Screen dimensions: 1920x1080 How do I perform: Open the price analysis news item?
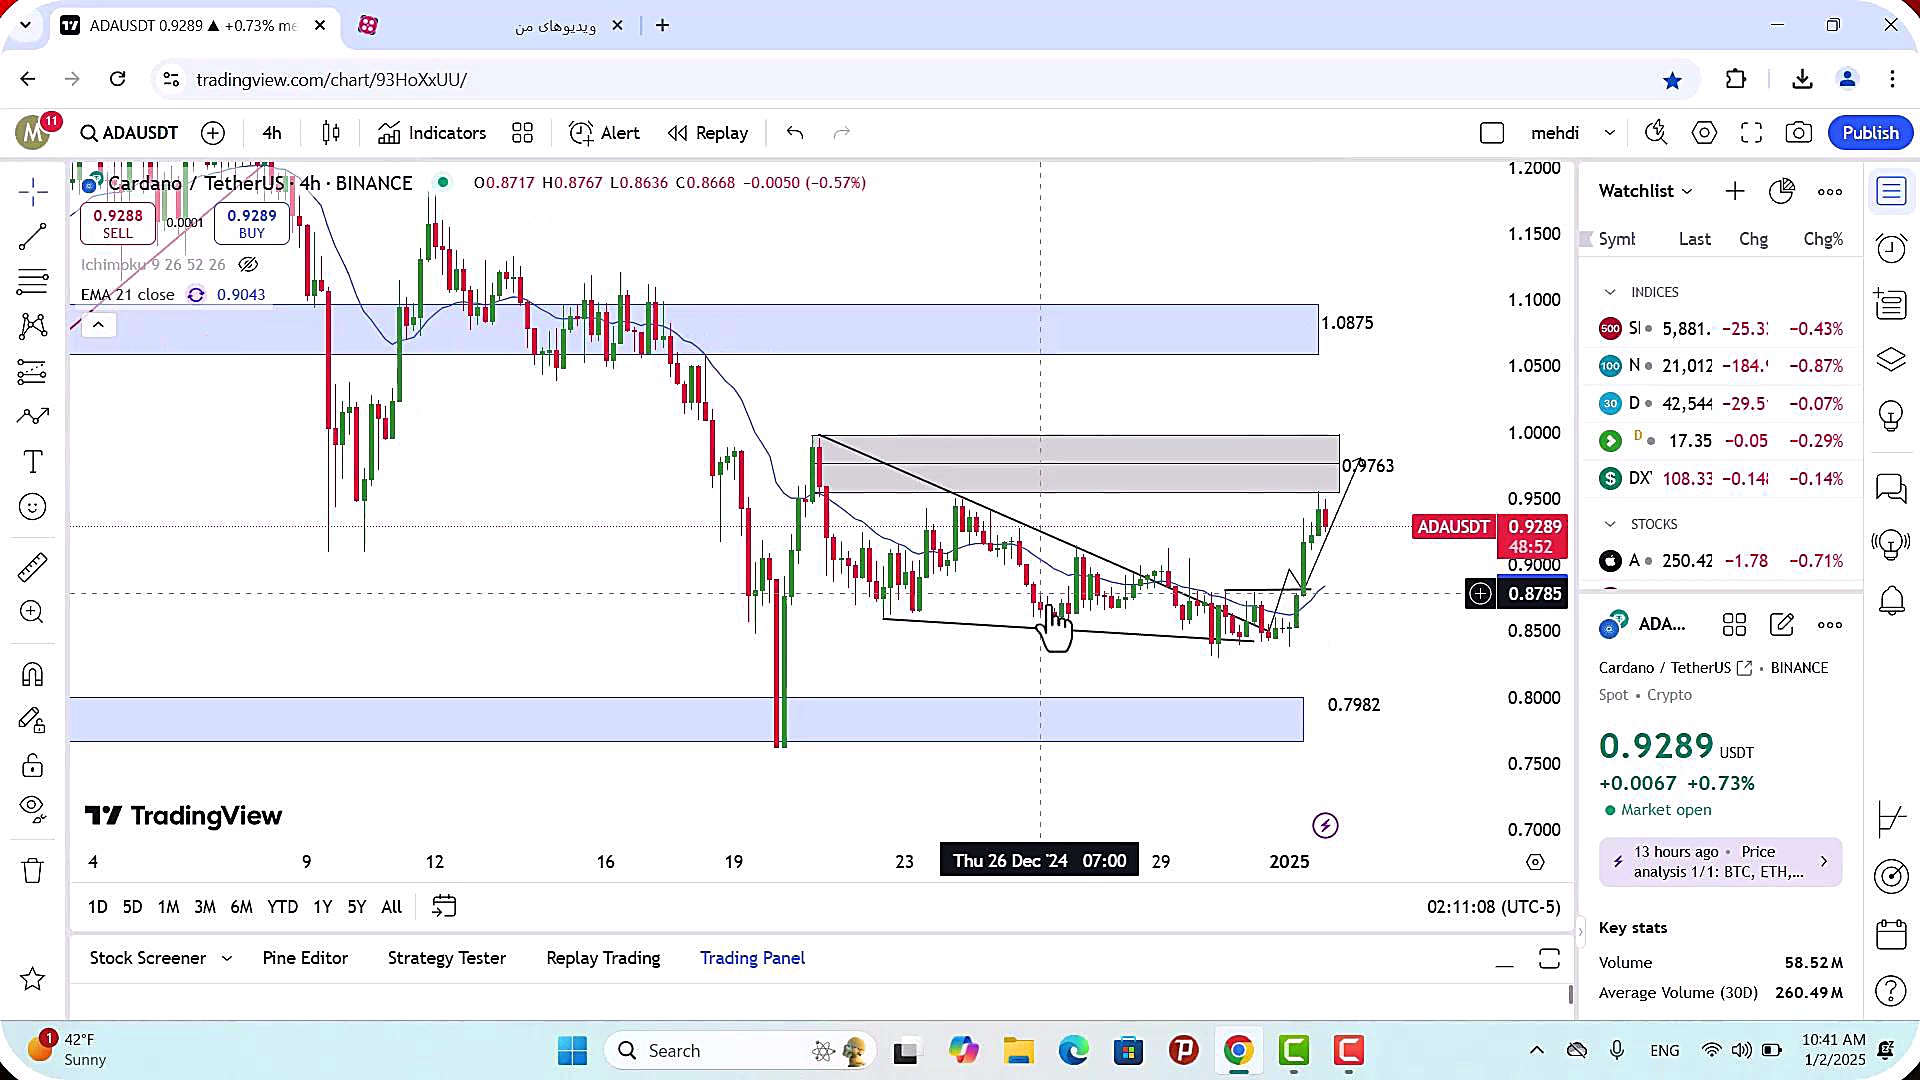[x=1720, y=861]
